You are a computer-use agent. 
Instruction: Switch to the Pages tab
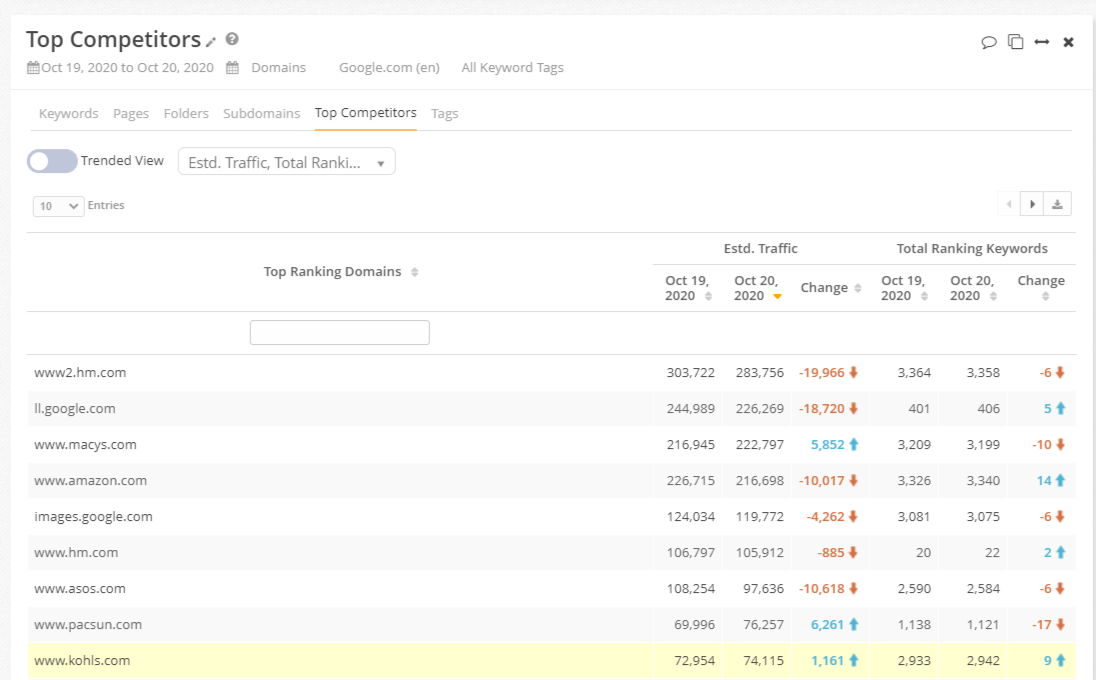(131, 113)
